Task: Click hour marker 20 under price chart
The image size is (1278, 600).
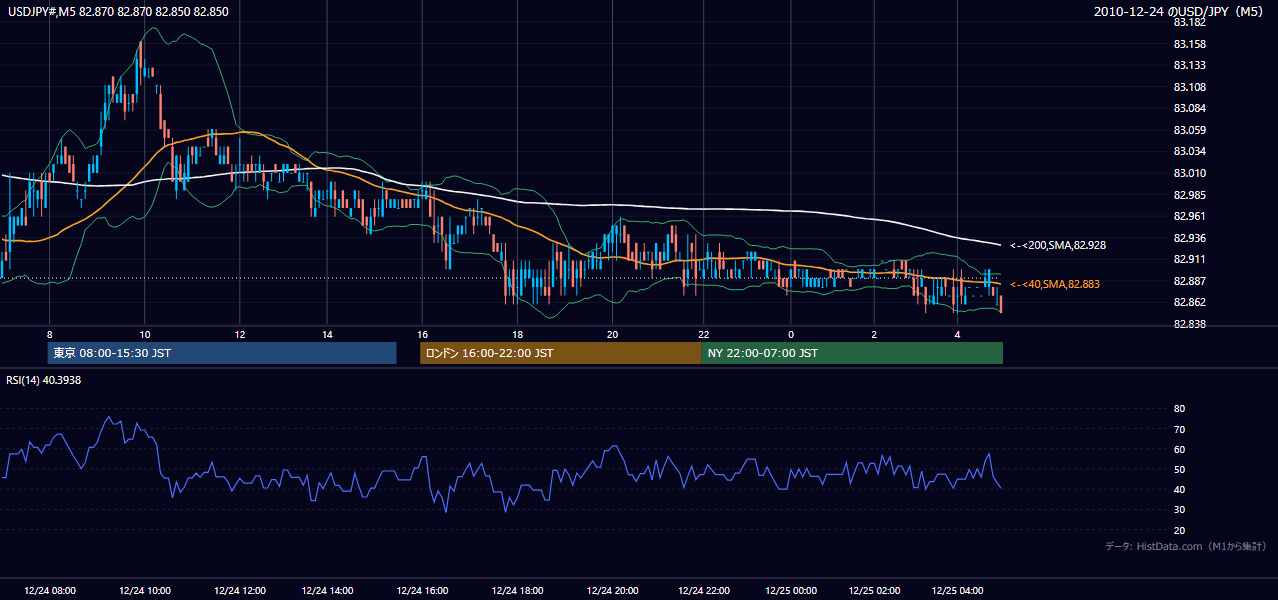Action: pos(613,334)
